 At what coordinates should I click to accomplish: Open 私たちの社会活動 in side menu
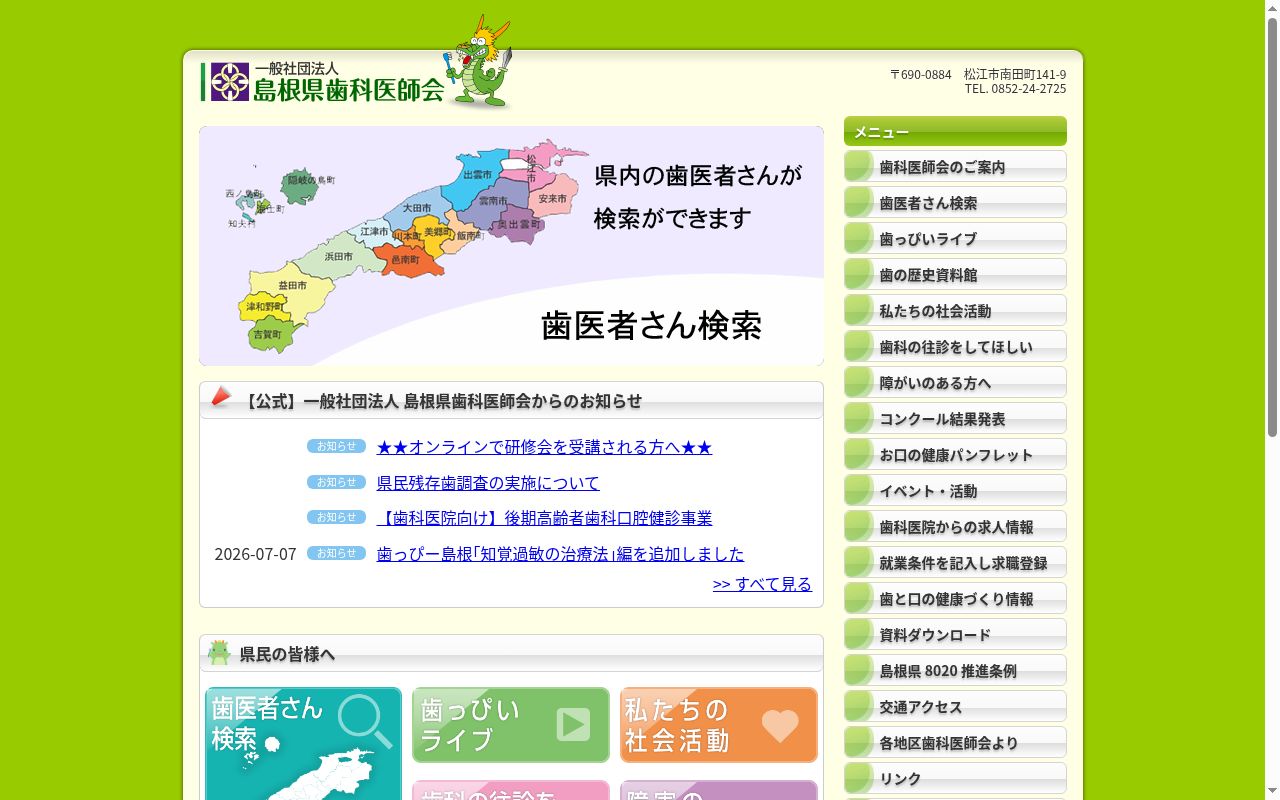click(x=955, y=310)
